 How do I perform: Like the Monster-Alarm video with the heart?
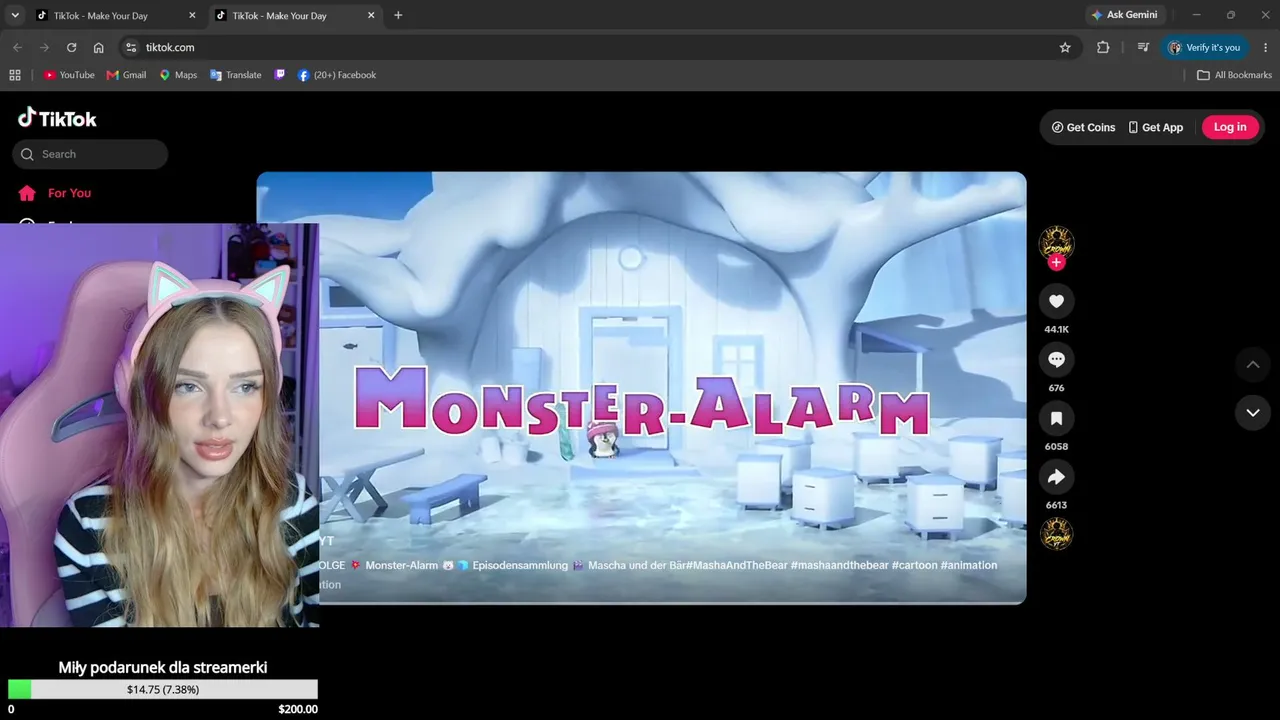(1056, 301)
